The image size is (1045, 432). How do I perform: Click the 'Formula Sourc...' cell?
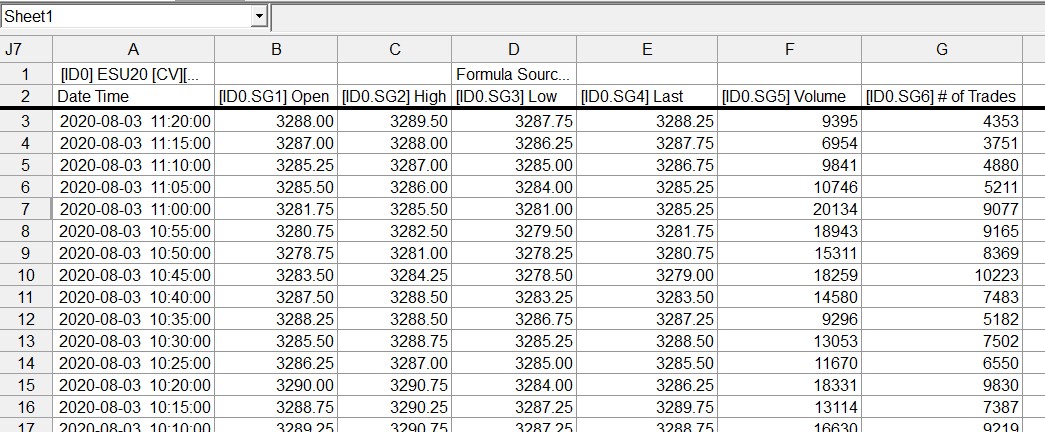[x=514, y=74]
